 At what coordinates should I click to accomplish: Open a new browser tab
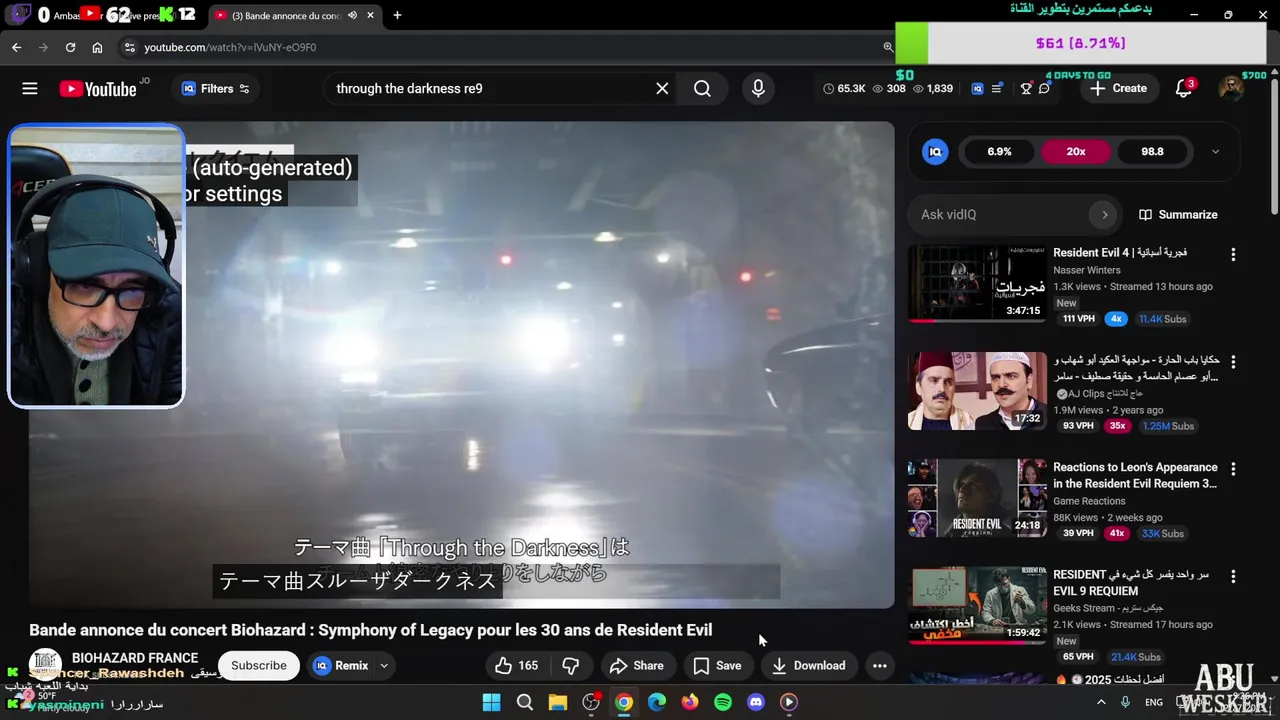click(397, 16)
